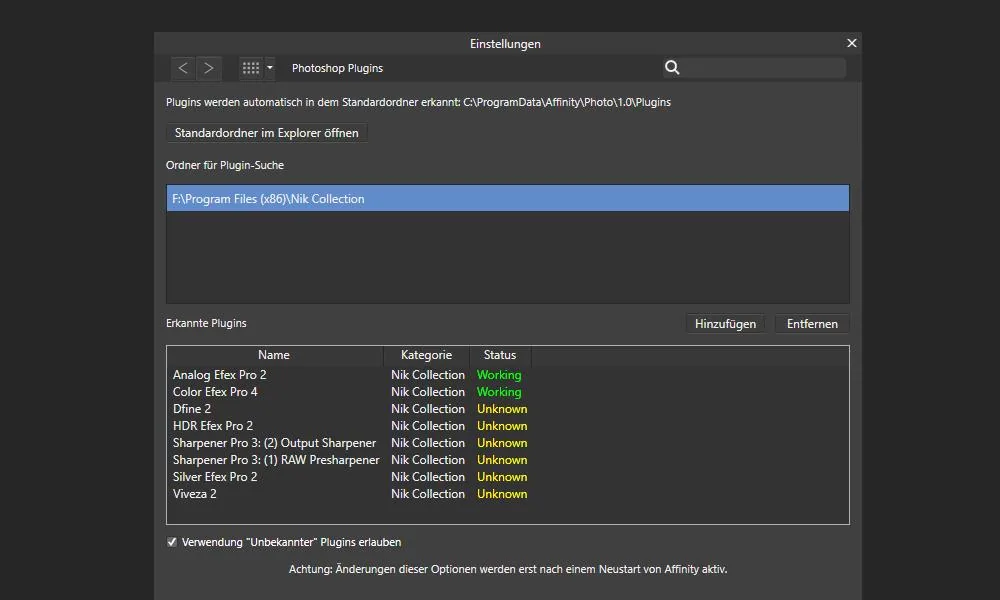Select Sharpener Pro 3: (1) RAW Presharpener
The height and width of the screenshot is (600, 1000).
coord(508,460)
